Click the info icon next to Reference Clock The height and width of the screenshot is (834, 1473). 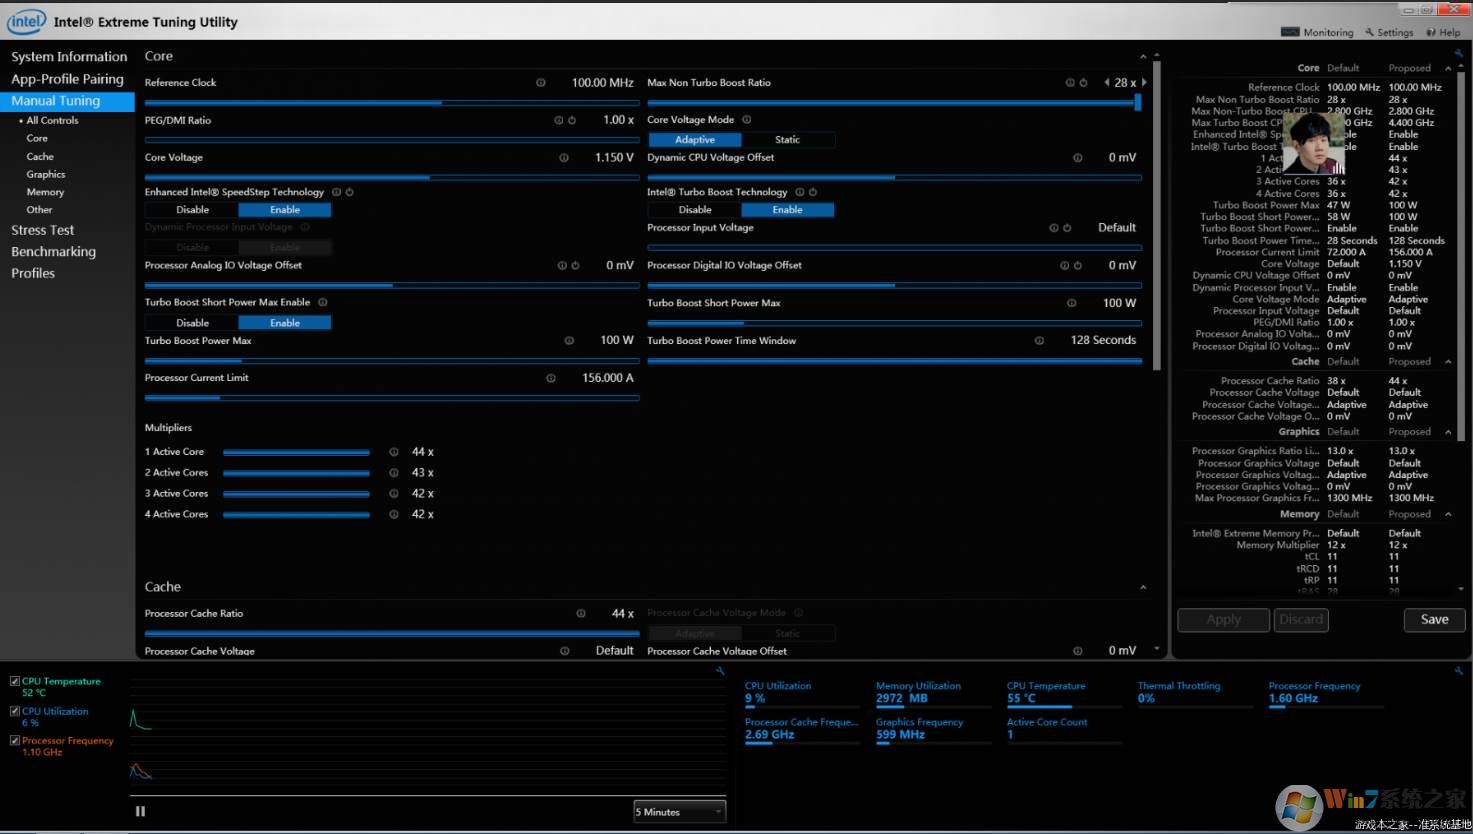pyautogui.click(x=541, y=83)
